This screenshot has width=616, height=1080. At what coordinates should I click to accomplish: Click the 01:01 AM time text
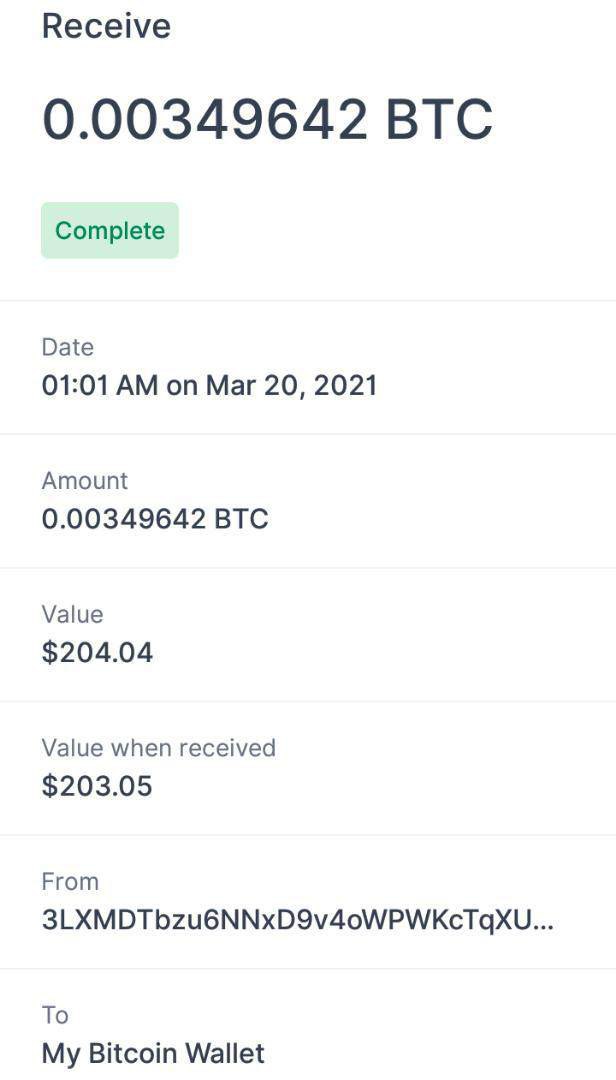(99, 386)
